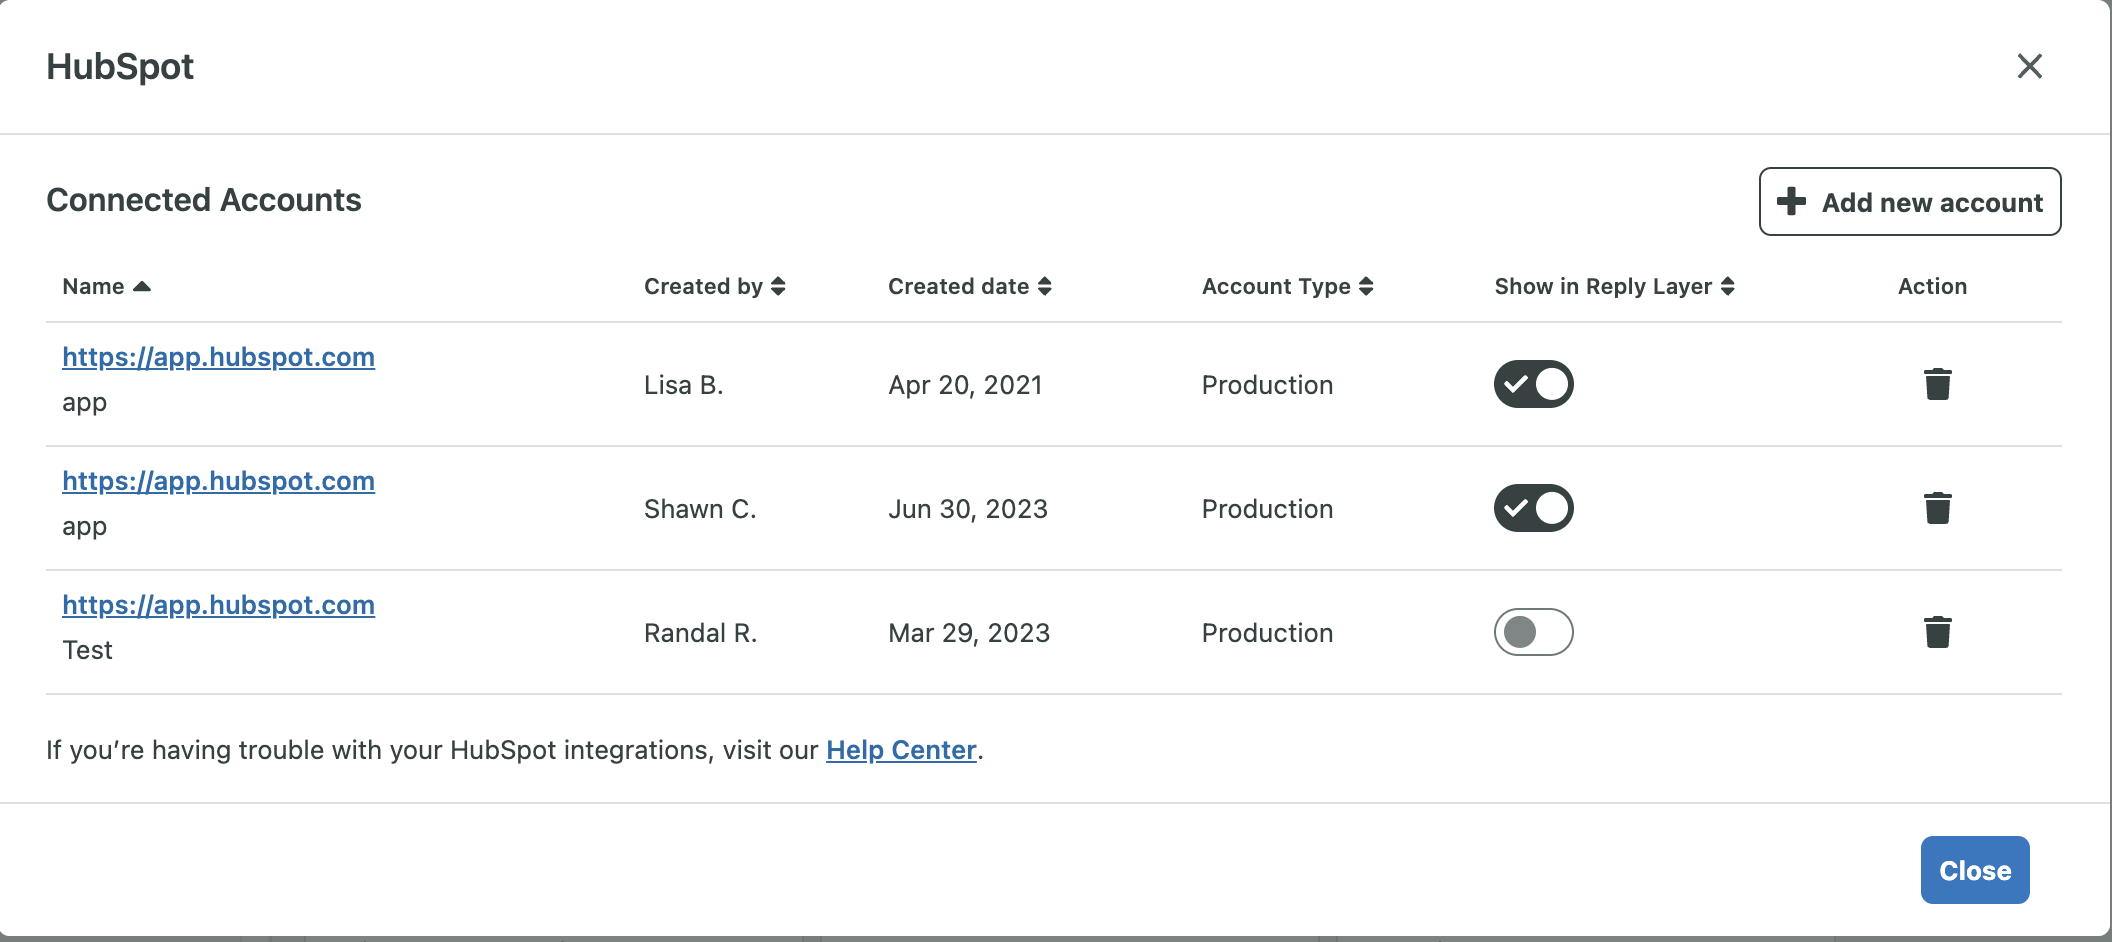Delete the Randal R. account with trash icon
Screen dimensions: 2112x942
1937,632
